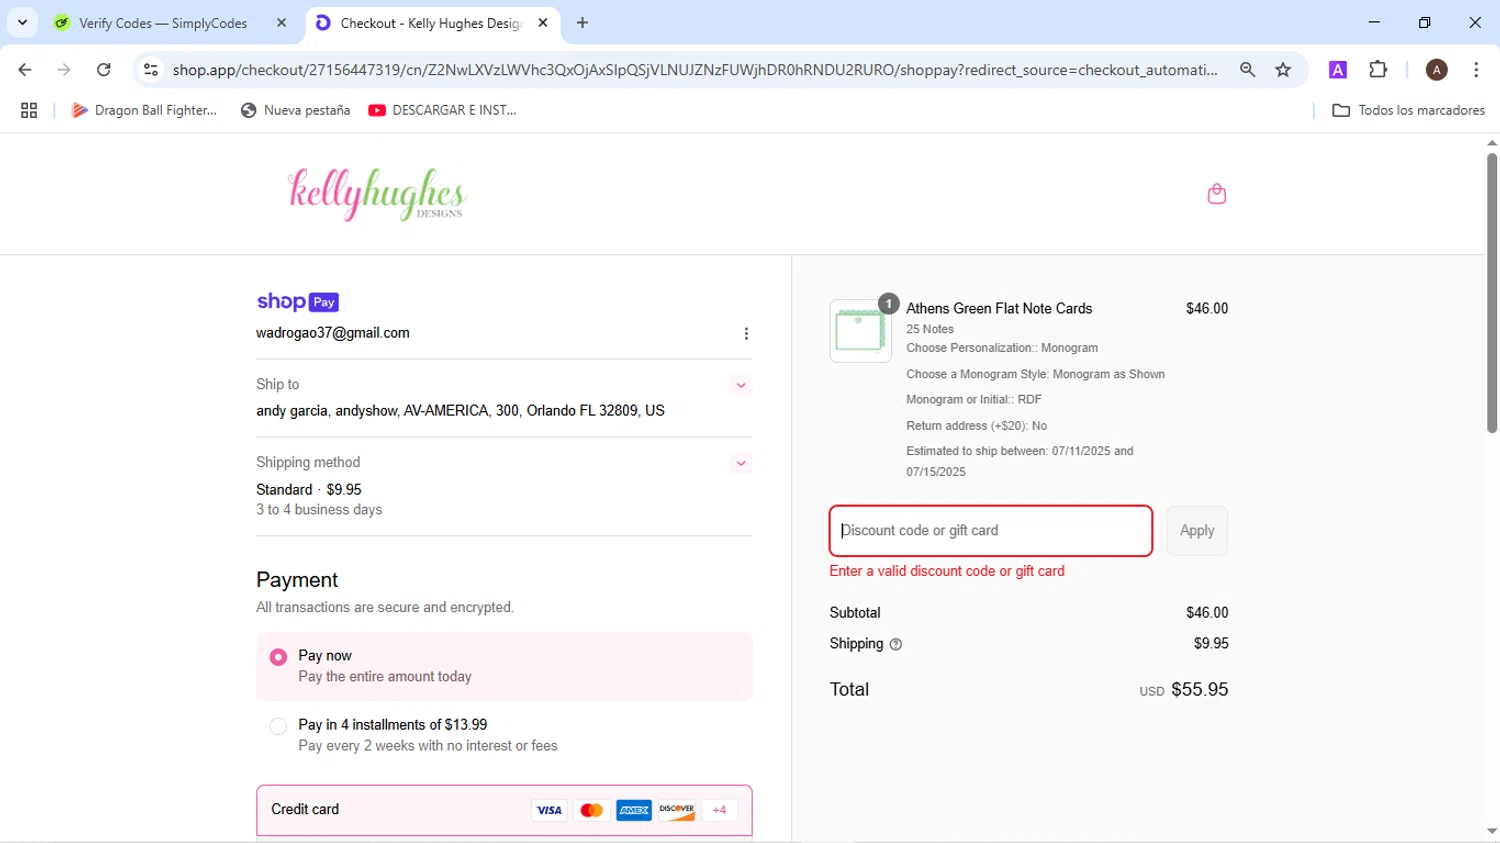
Task: Open the three-dot menu beside the email
Action: pyautogui.click(x=746, y=334)
